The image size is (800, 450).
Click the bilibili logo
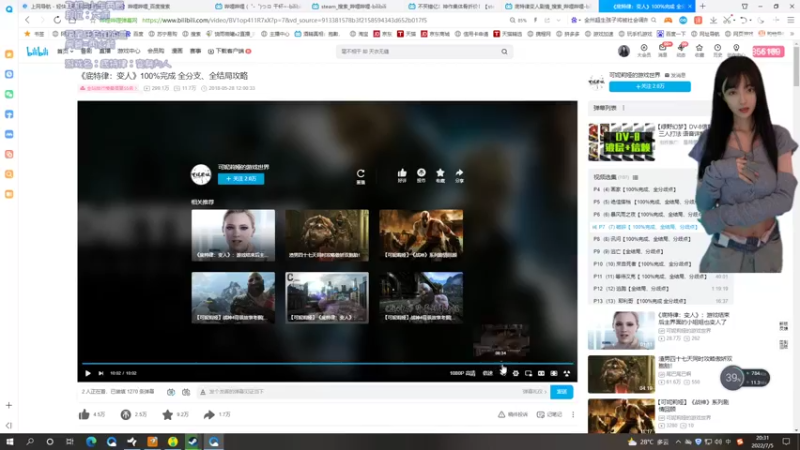37,52
